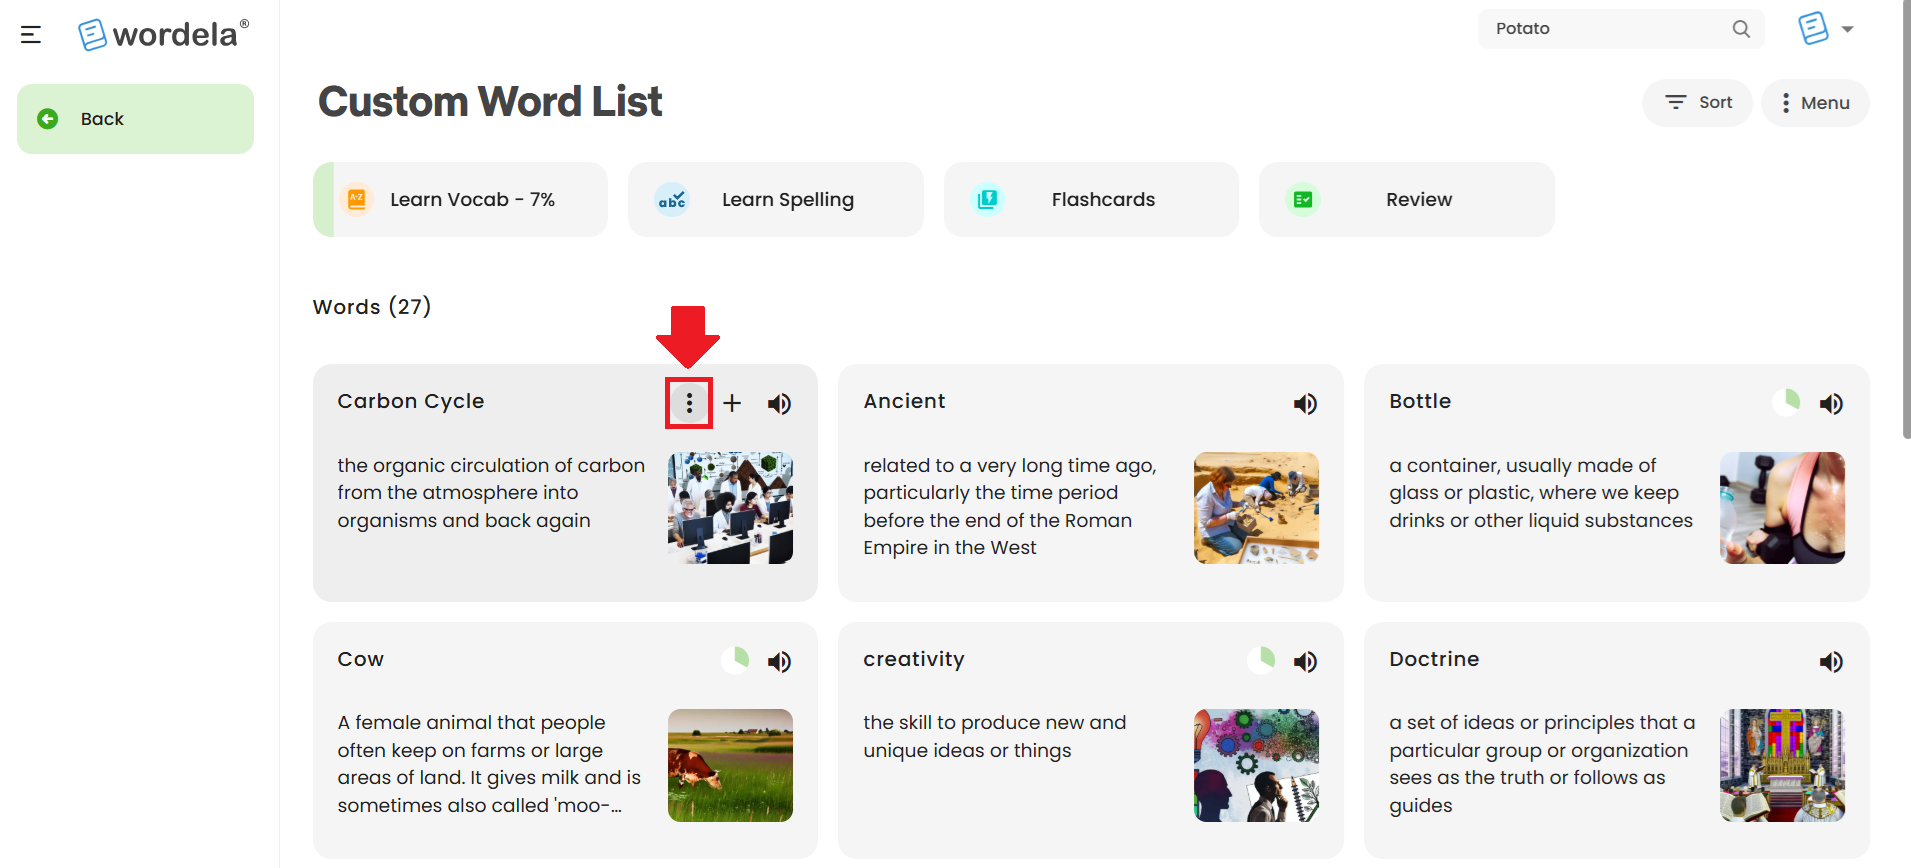Open the Menu dropdown
Viewport: 1911px width, 868px height.
(1815, 102)
